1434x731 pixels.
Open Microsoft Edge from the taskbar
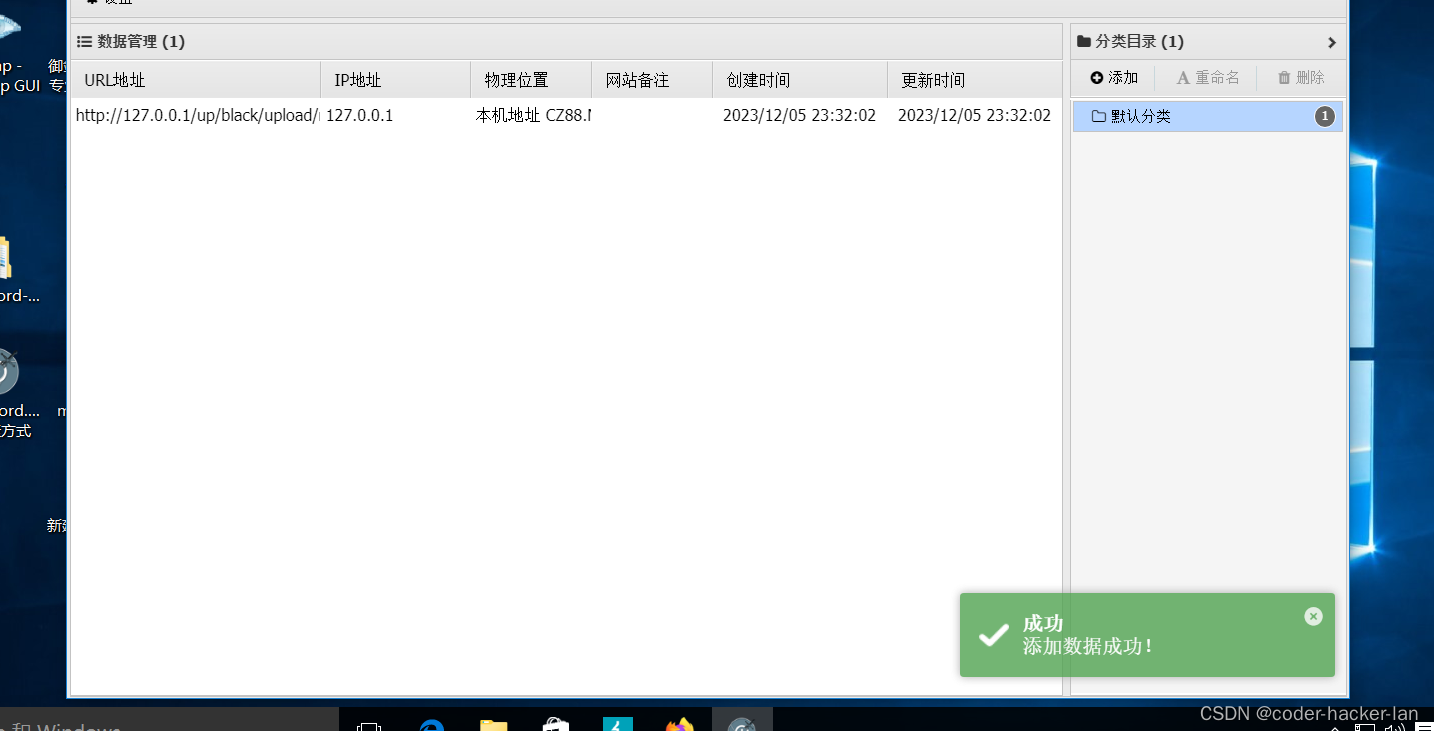click(432, 724)
